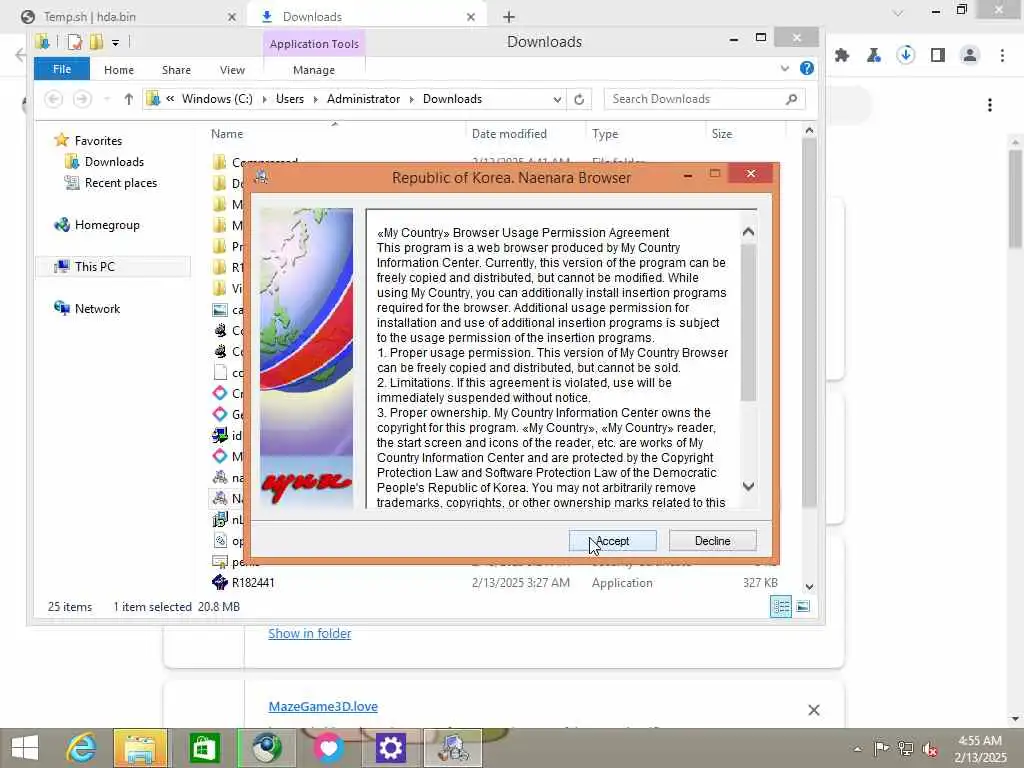Toggle the Chrome side panel icon
The image size is (1024, 768).
point(938,56)
